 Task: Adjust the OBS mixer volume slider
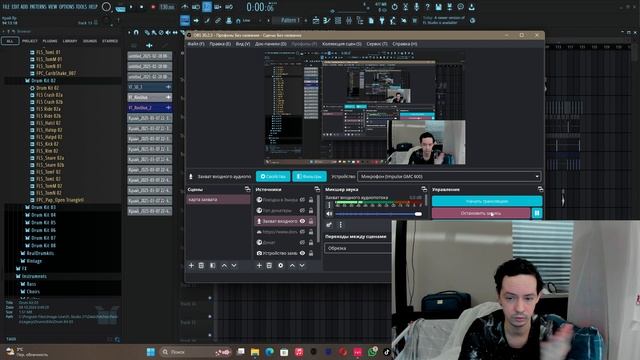click(x=378, y=214)
